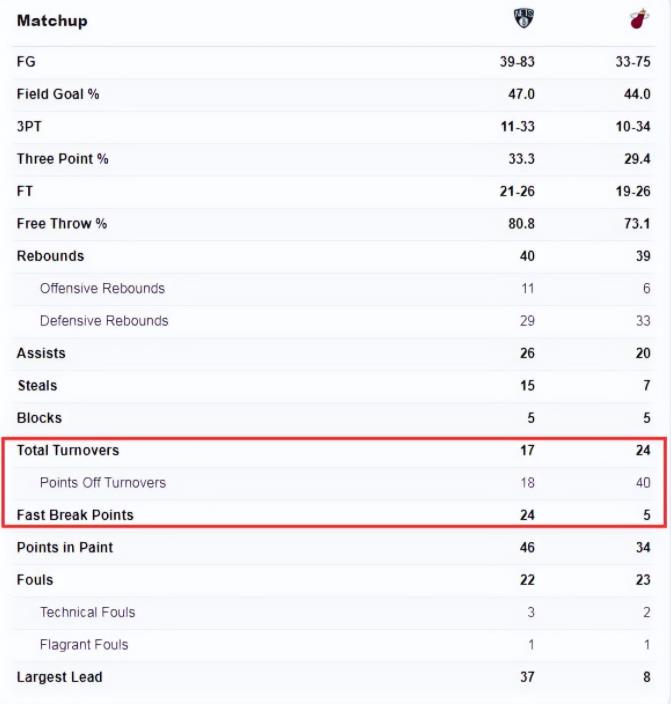Select the Total Turnovers label

point(68,450)
